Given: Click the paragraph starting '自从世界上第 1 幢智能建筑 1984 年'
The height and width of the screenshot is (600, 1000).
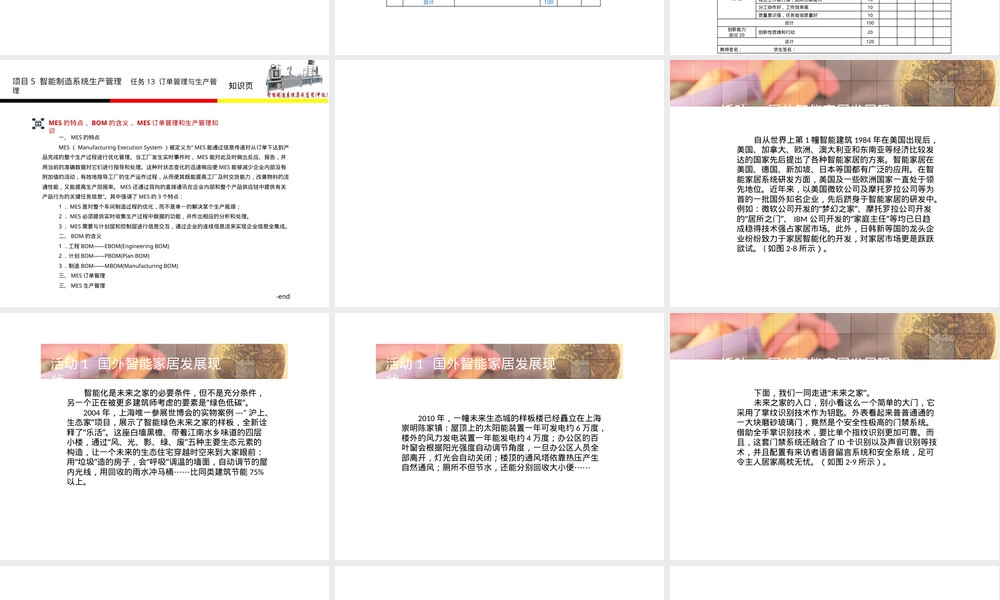Looking at the screenshot, I should [837, 194].
